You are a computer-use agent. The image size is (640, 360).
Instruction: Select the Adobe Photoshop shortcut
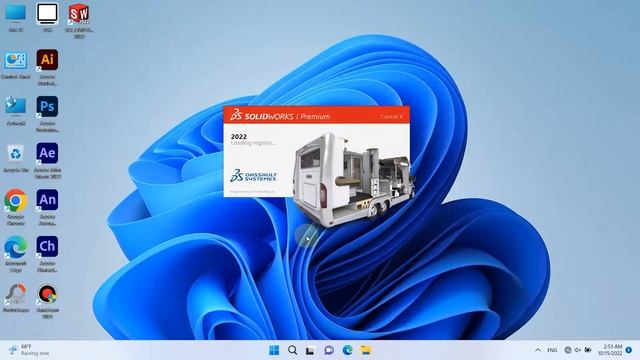point(47,114)
